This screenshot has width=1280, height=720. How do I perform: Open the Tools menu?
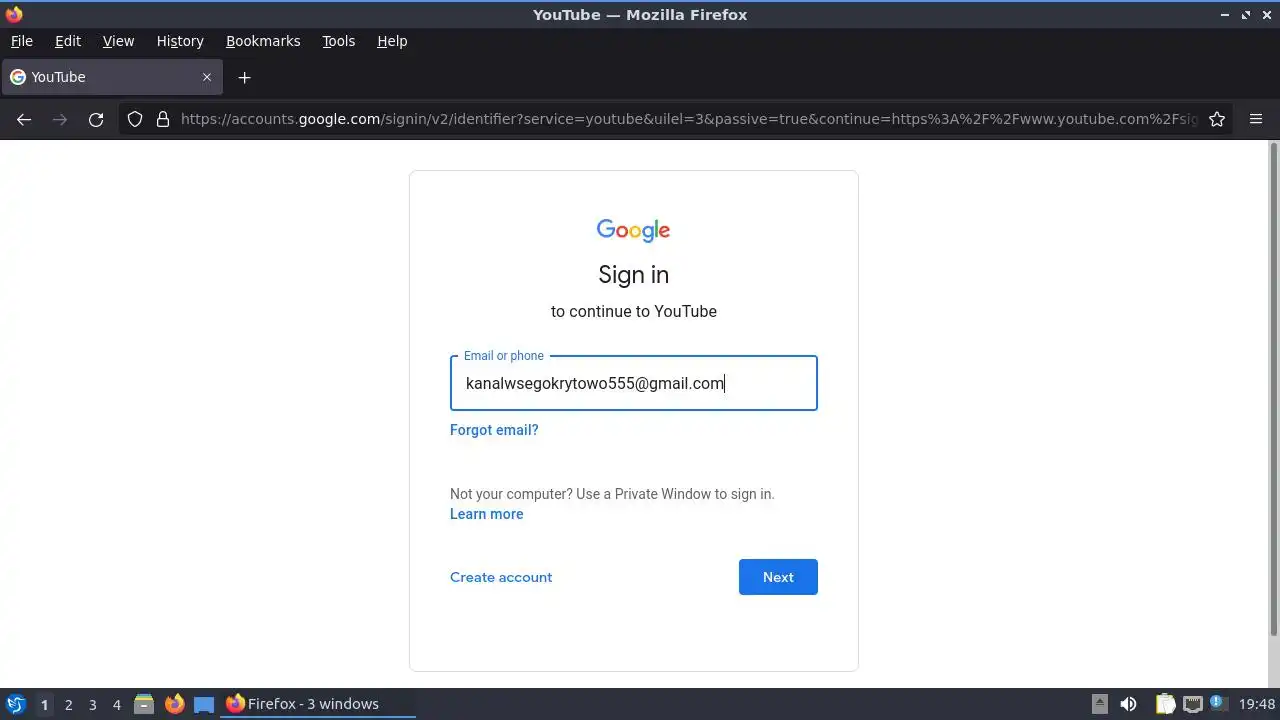pyautogui.click(x=338, y=41)
